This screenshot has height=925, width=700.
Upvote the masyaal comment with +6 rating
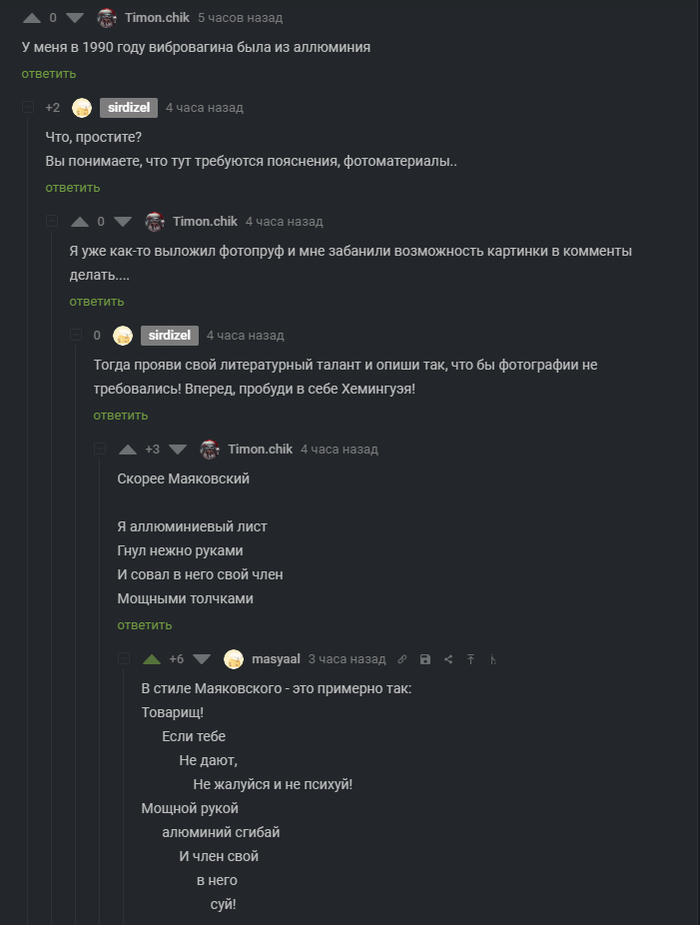pyautogui.click(x=152, y=659)
